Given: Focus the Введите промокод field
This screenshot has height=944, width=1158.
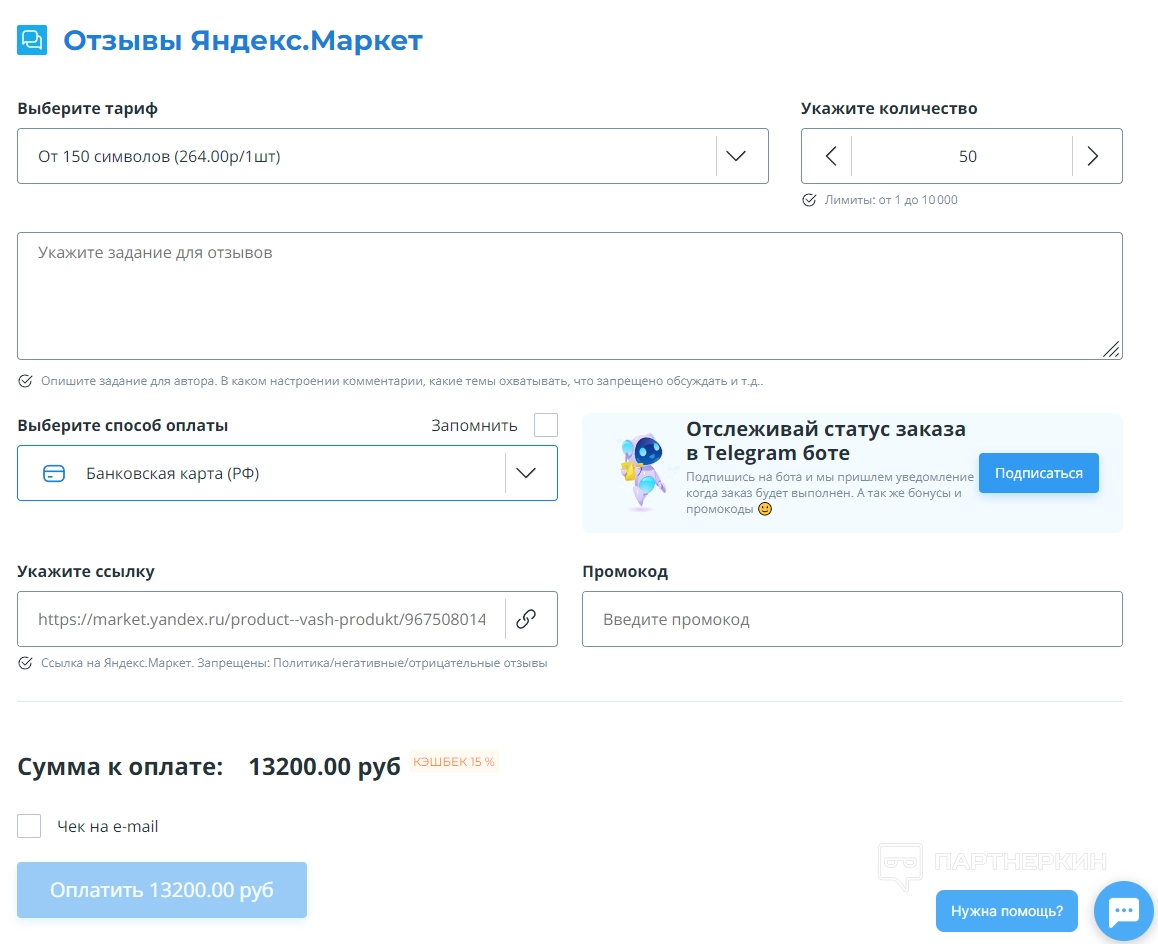Looking at the screenshot, I should 852,619.
